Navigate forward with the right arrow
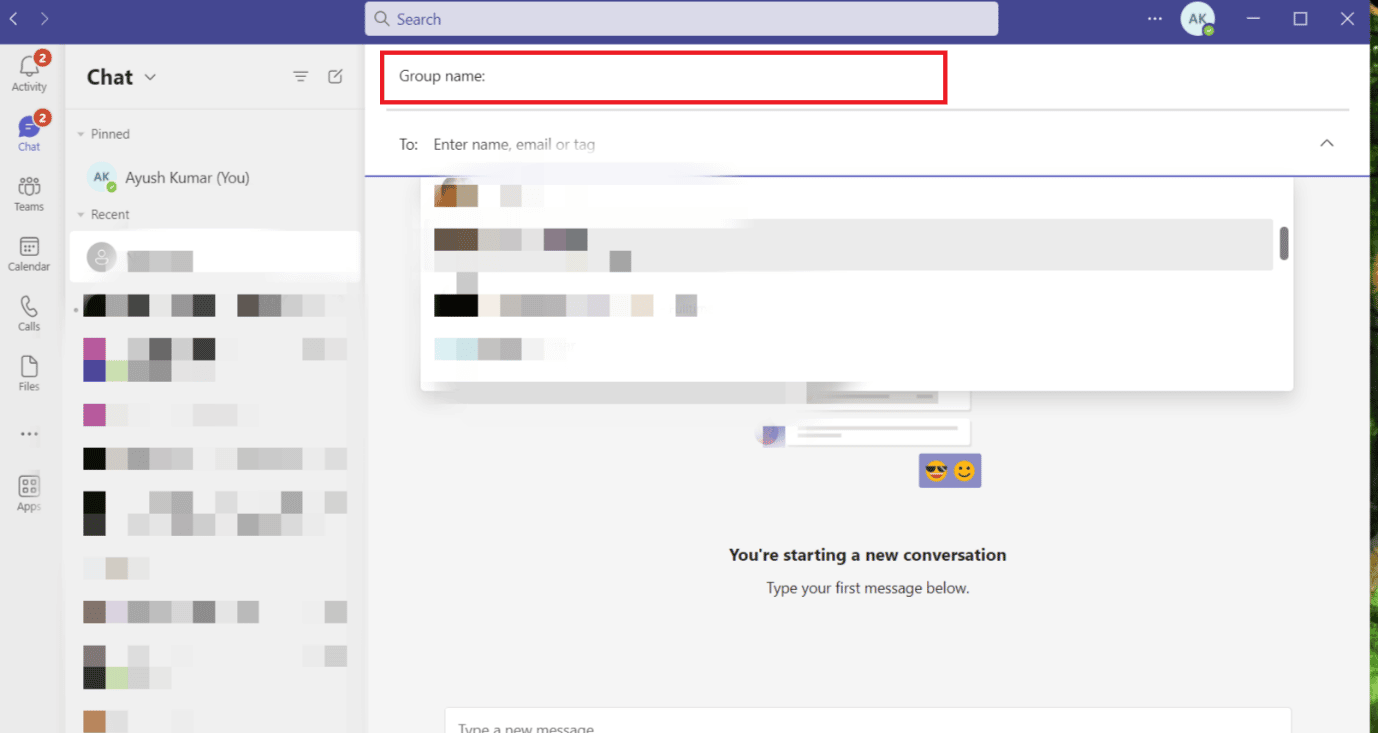This screenshot has height=733, width=1378. click(44, 19)
